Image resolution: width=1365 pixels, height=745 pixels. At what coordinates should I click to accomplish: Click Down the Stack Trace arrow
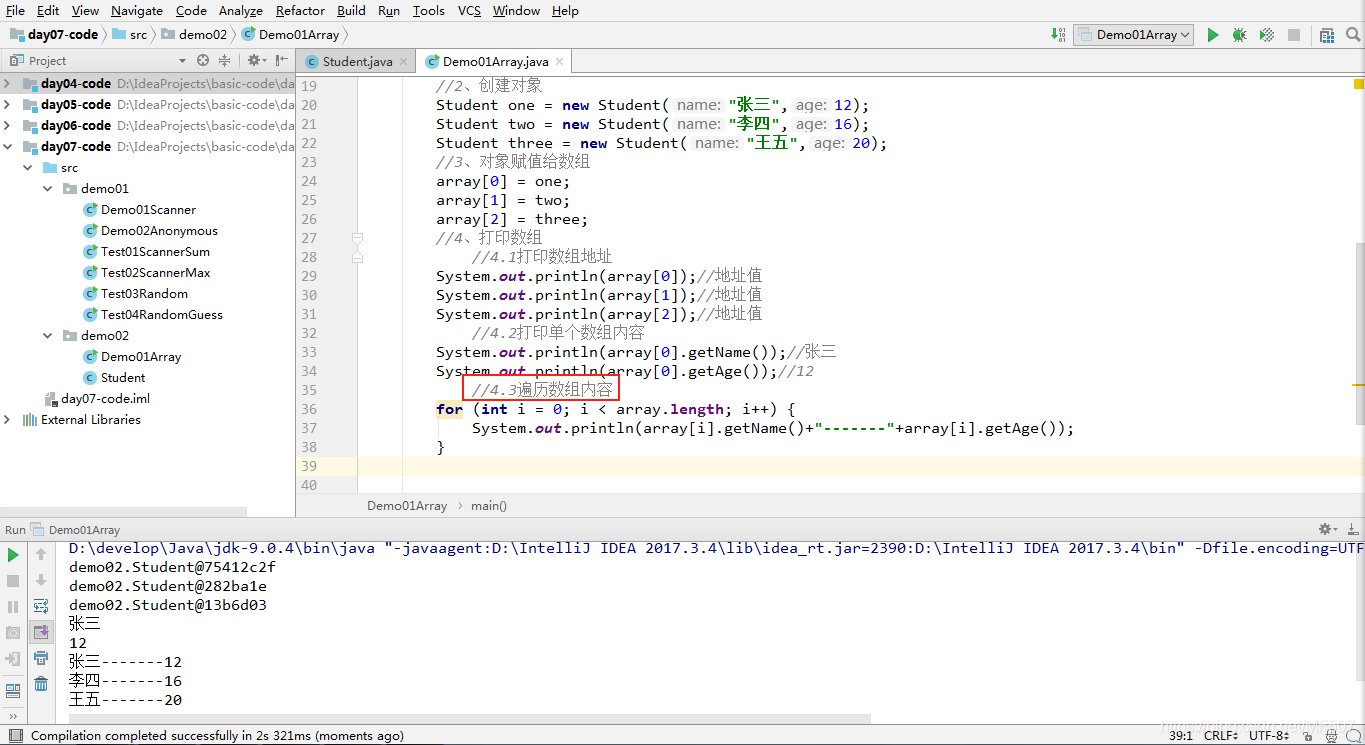click(41, 580)
